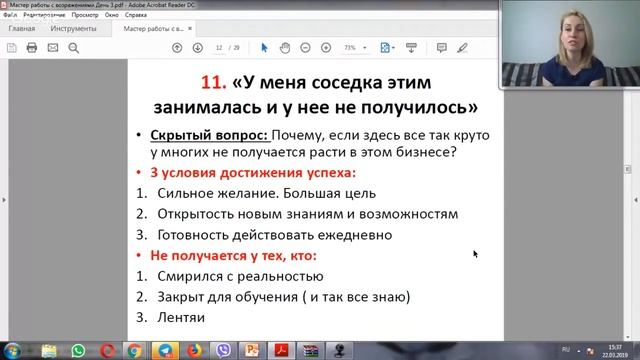Open Google Chrome from taskbar
640x360 pixels.
coord(134,351)
